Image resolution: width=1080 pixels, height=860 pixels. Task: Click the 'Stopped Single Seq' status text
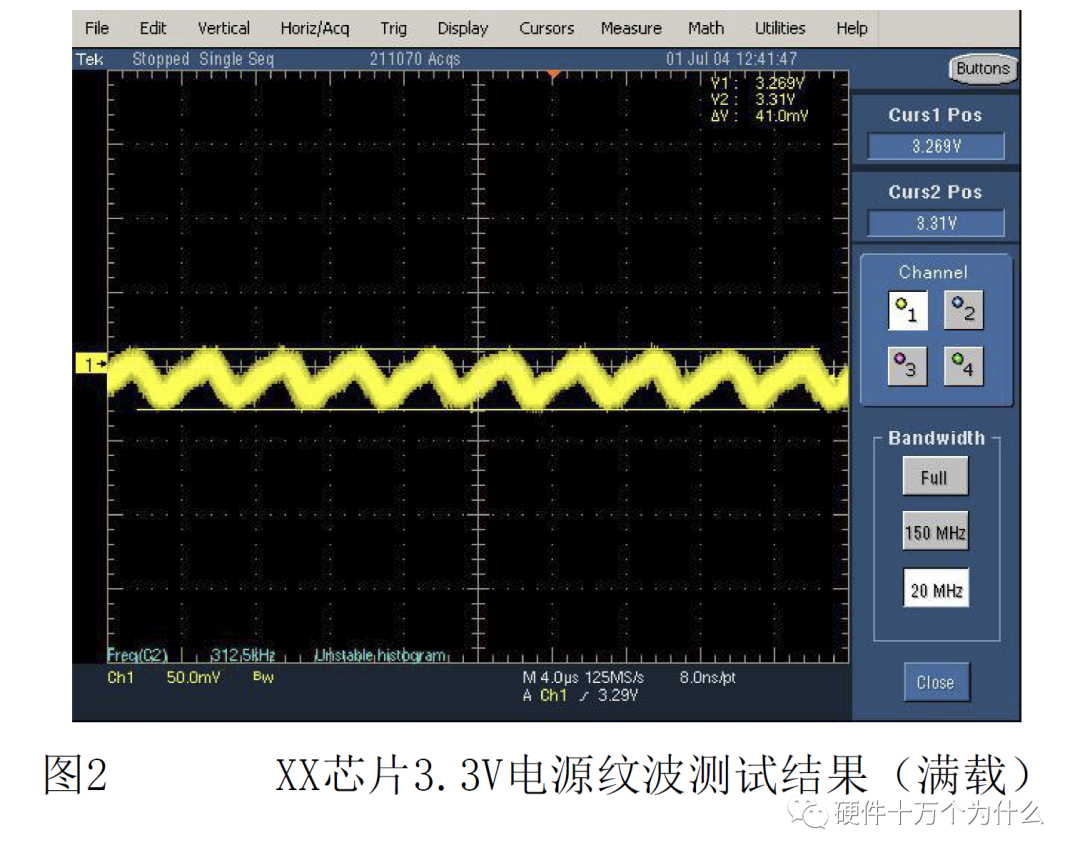tap(203, 59)
